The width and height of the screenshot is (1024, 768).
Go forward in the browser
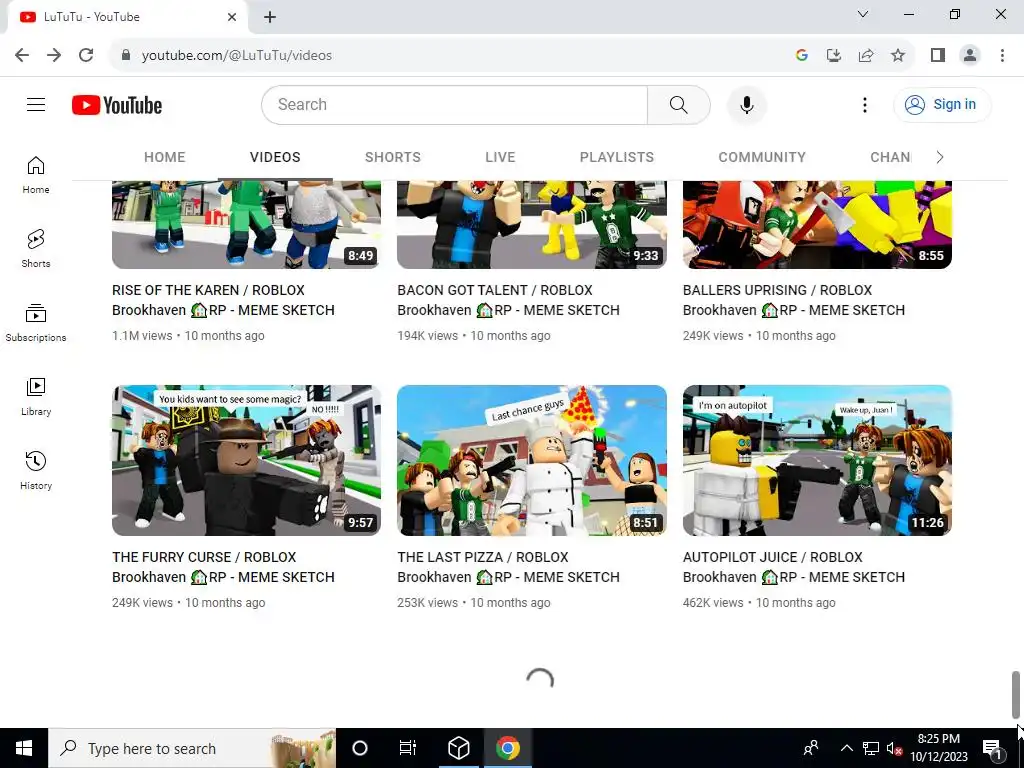pyautogui.click(x=54, y=55)
